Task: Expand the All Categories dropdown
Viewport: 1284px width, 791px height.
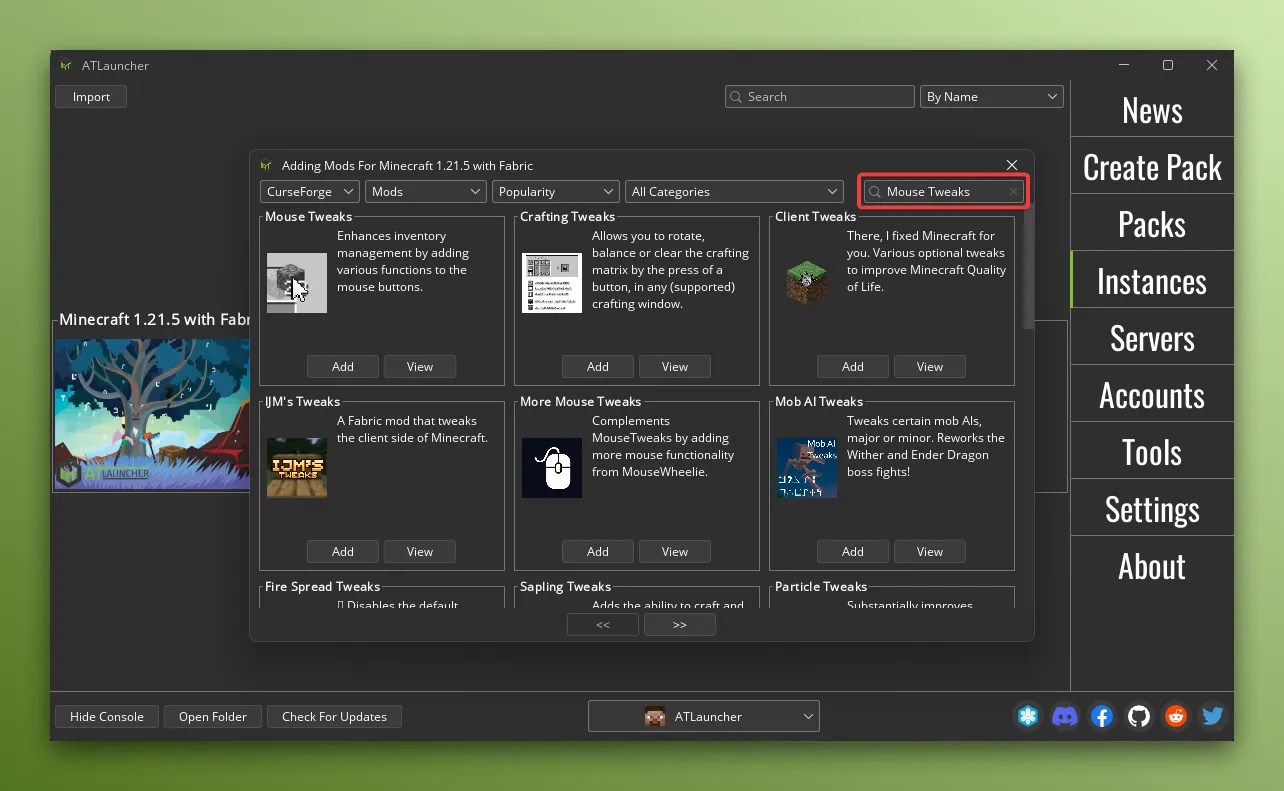Action: pos(735,192)
